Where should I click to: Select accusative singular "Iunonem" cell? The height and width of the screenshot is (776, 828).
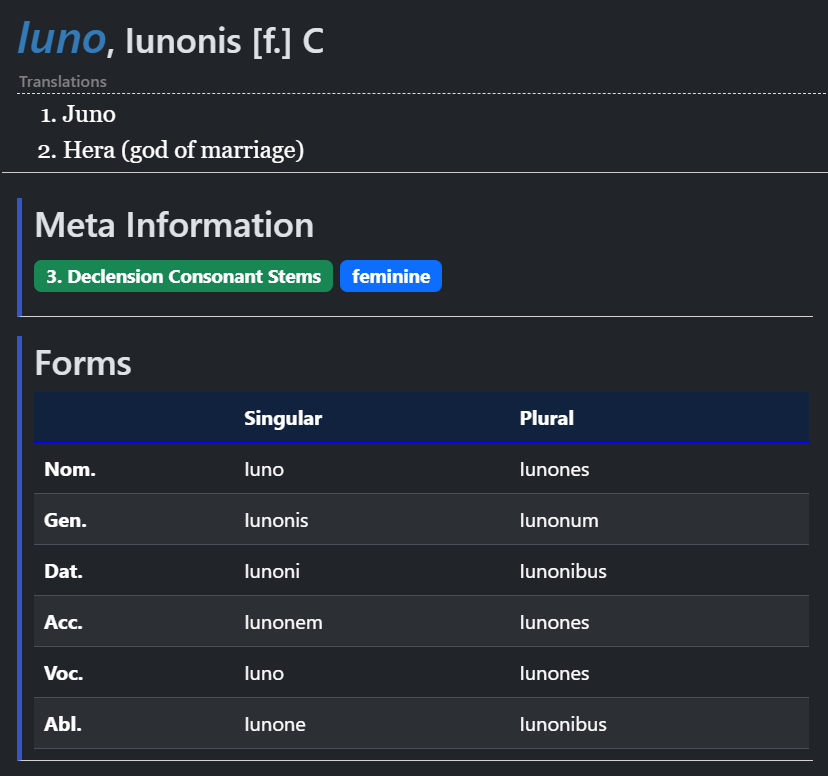tap(283, 622)
